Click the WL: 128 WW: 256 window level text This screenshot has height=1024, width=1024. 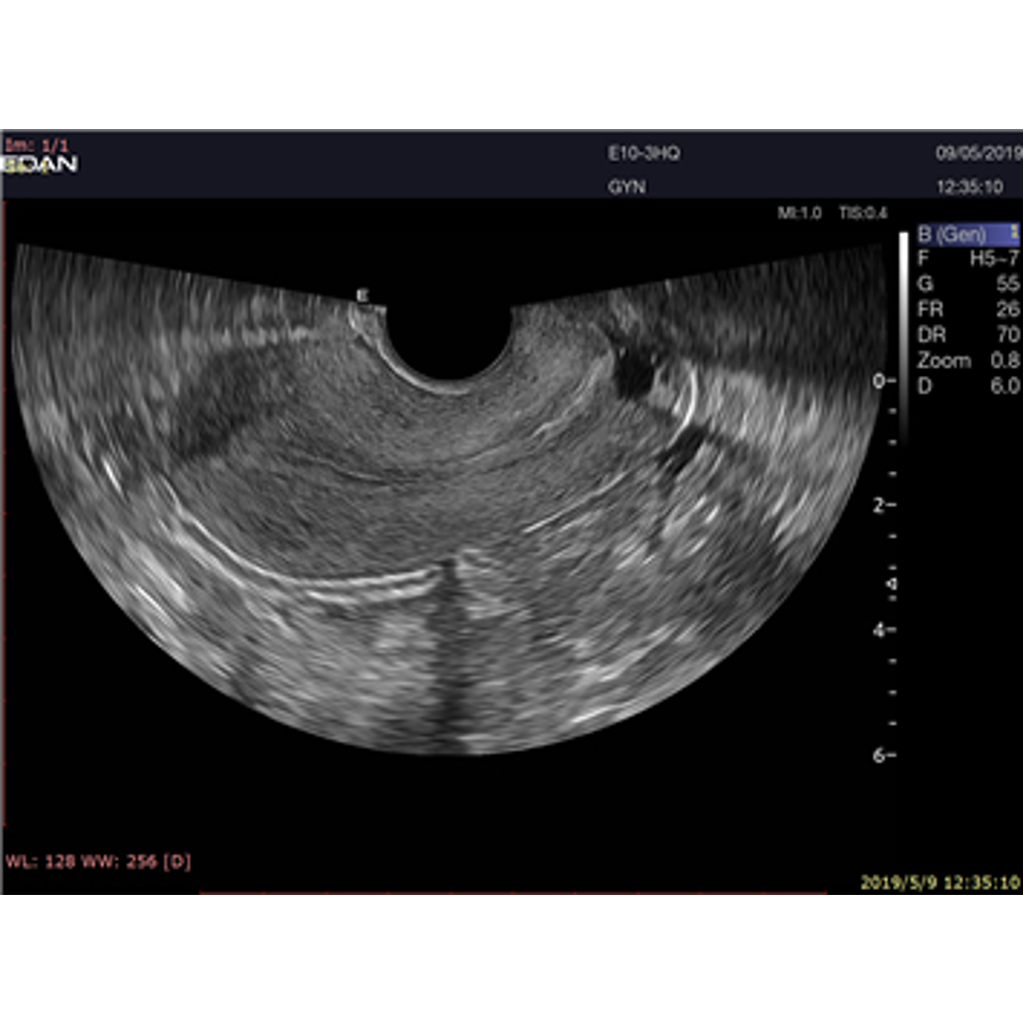(98, 861)
